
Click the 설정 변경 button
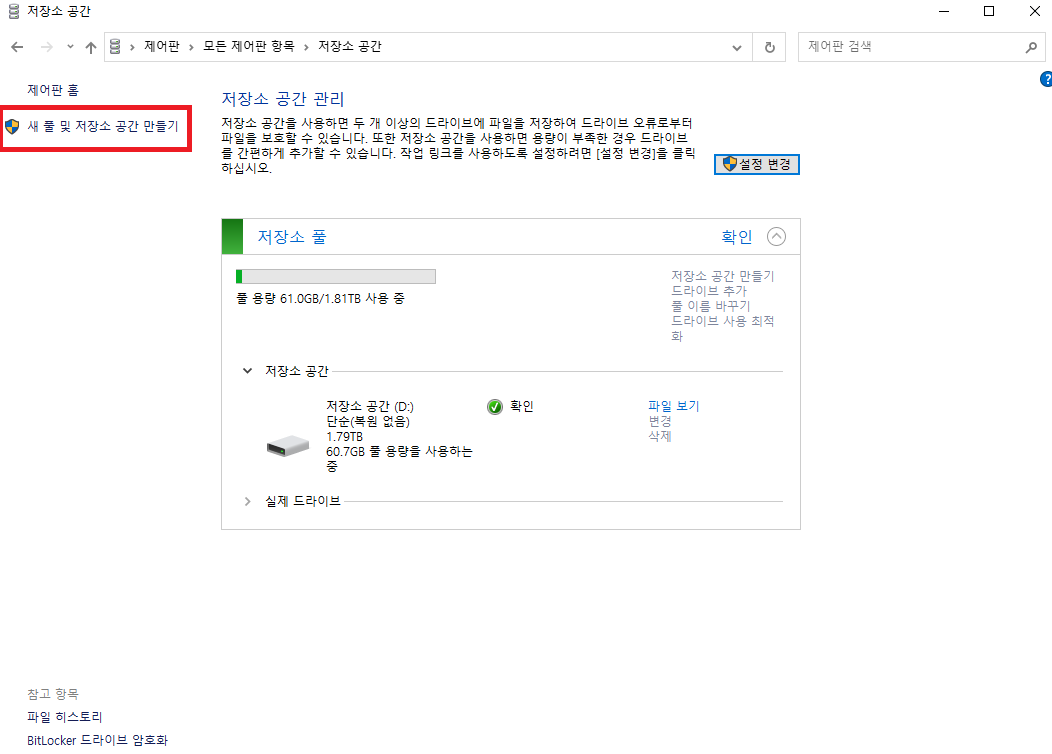[757, 164]
